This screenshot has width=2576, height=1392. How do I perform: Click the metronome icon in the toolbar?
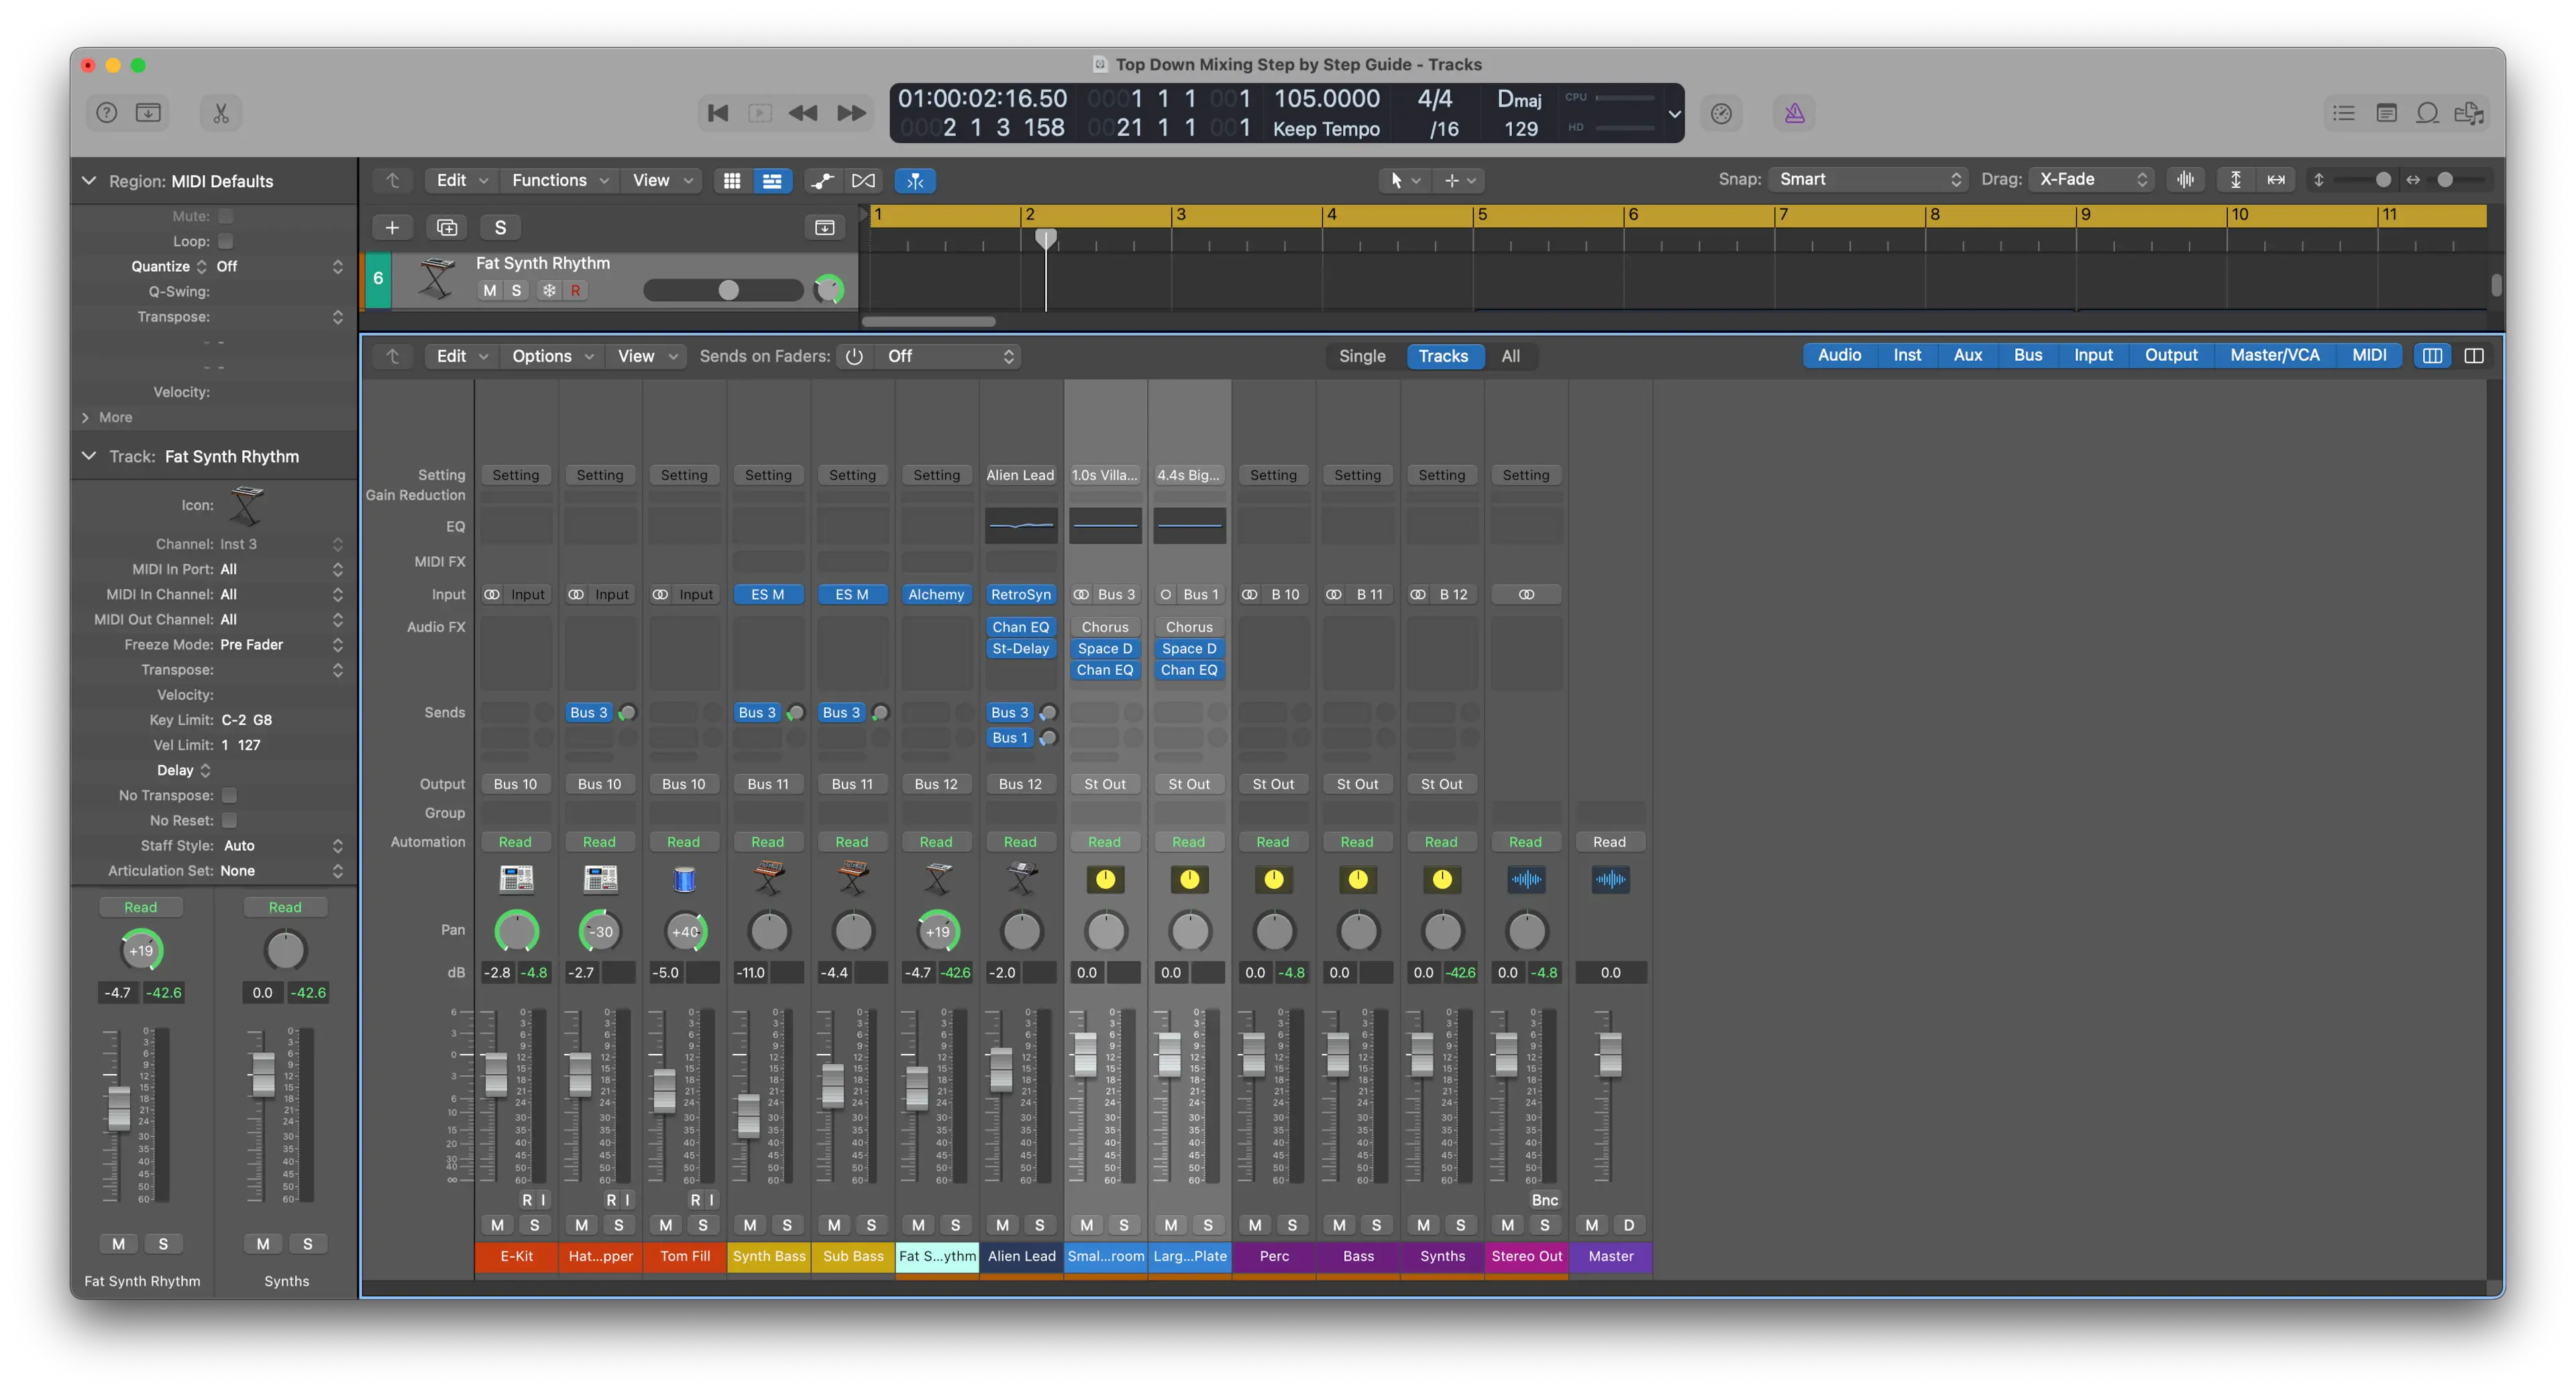pyautogui.click(x=1795, y=113)
